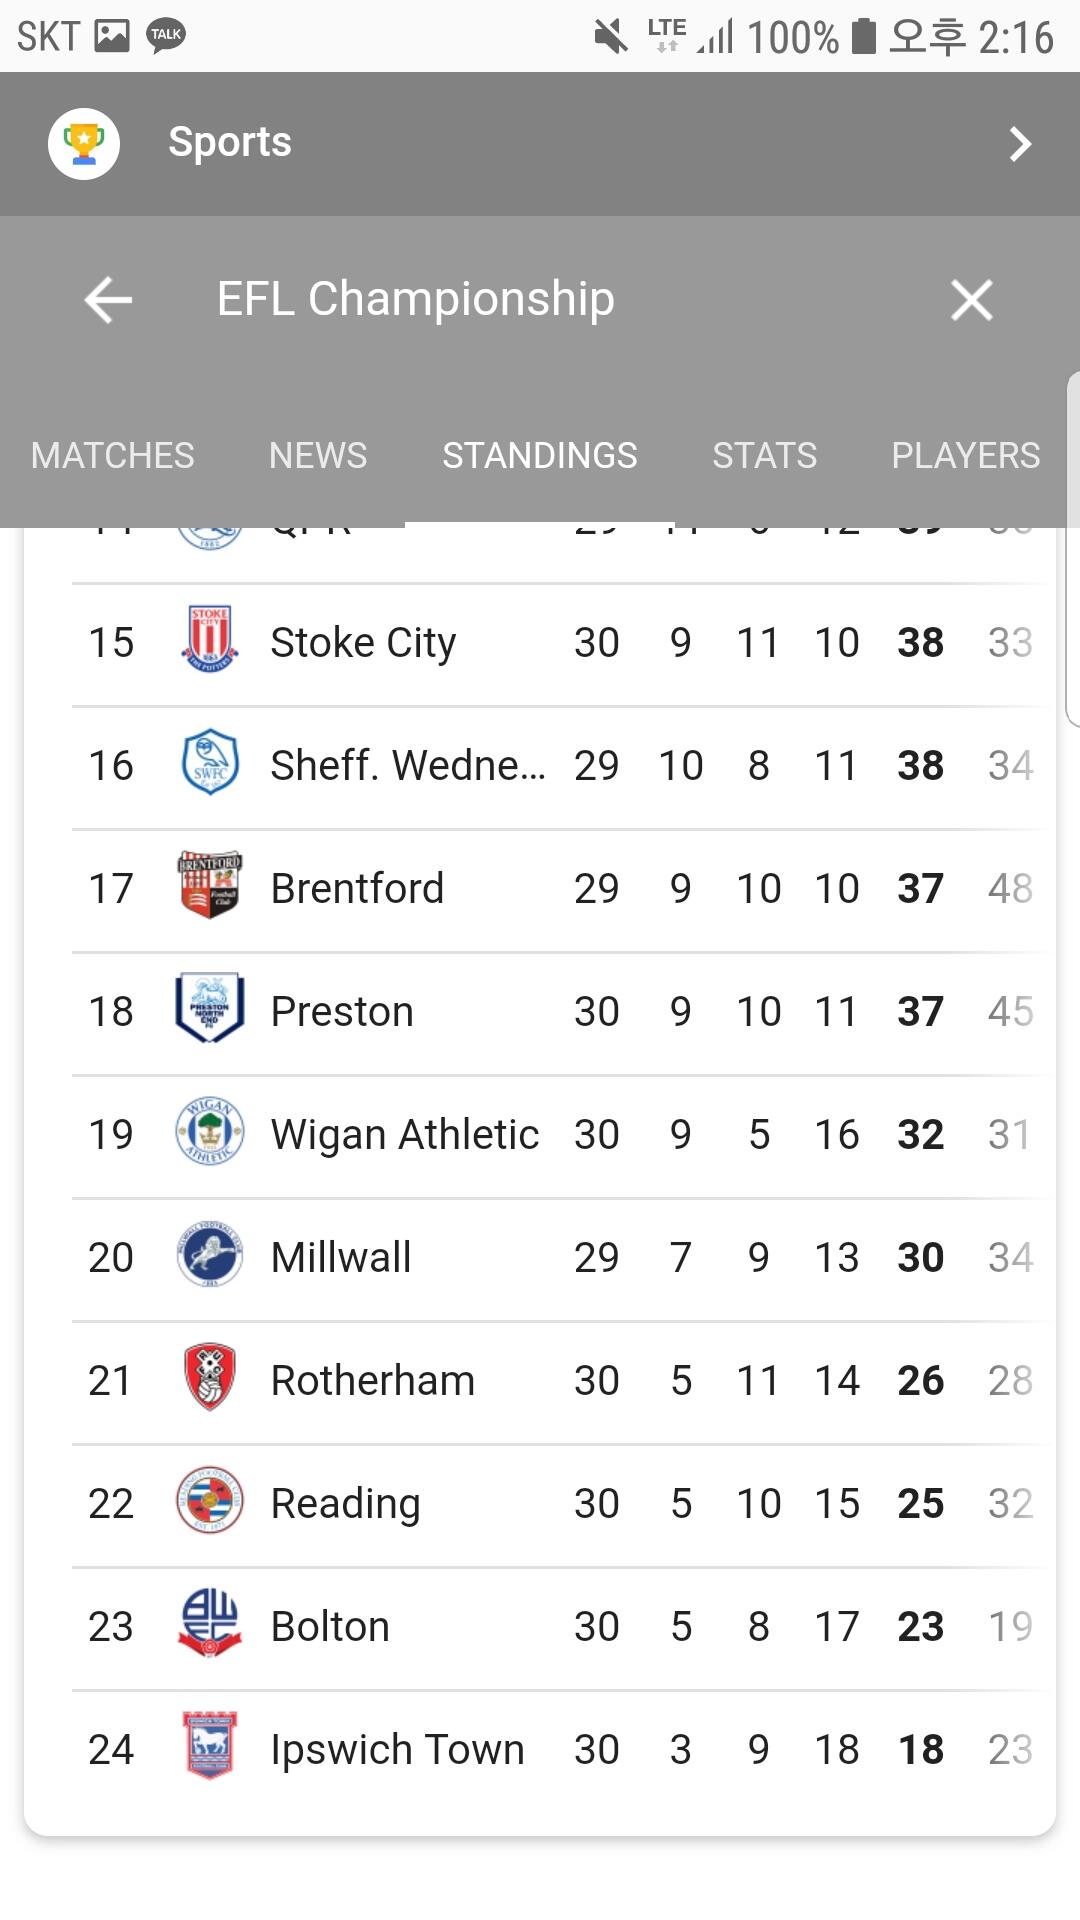Tap the Stoke City club crest

[x=210, y=640]
